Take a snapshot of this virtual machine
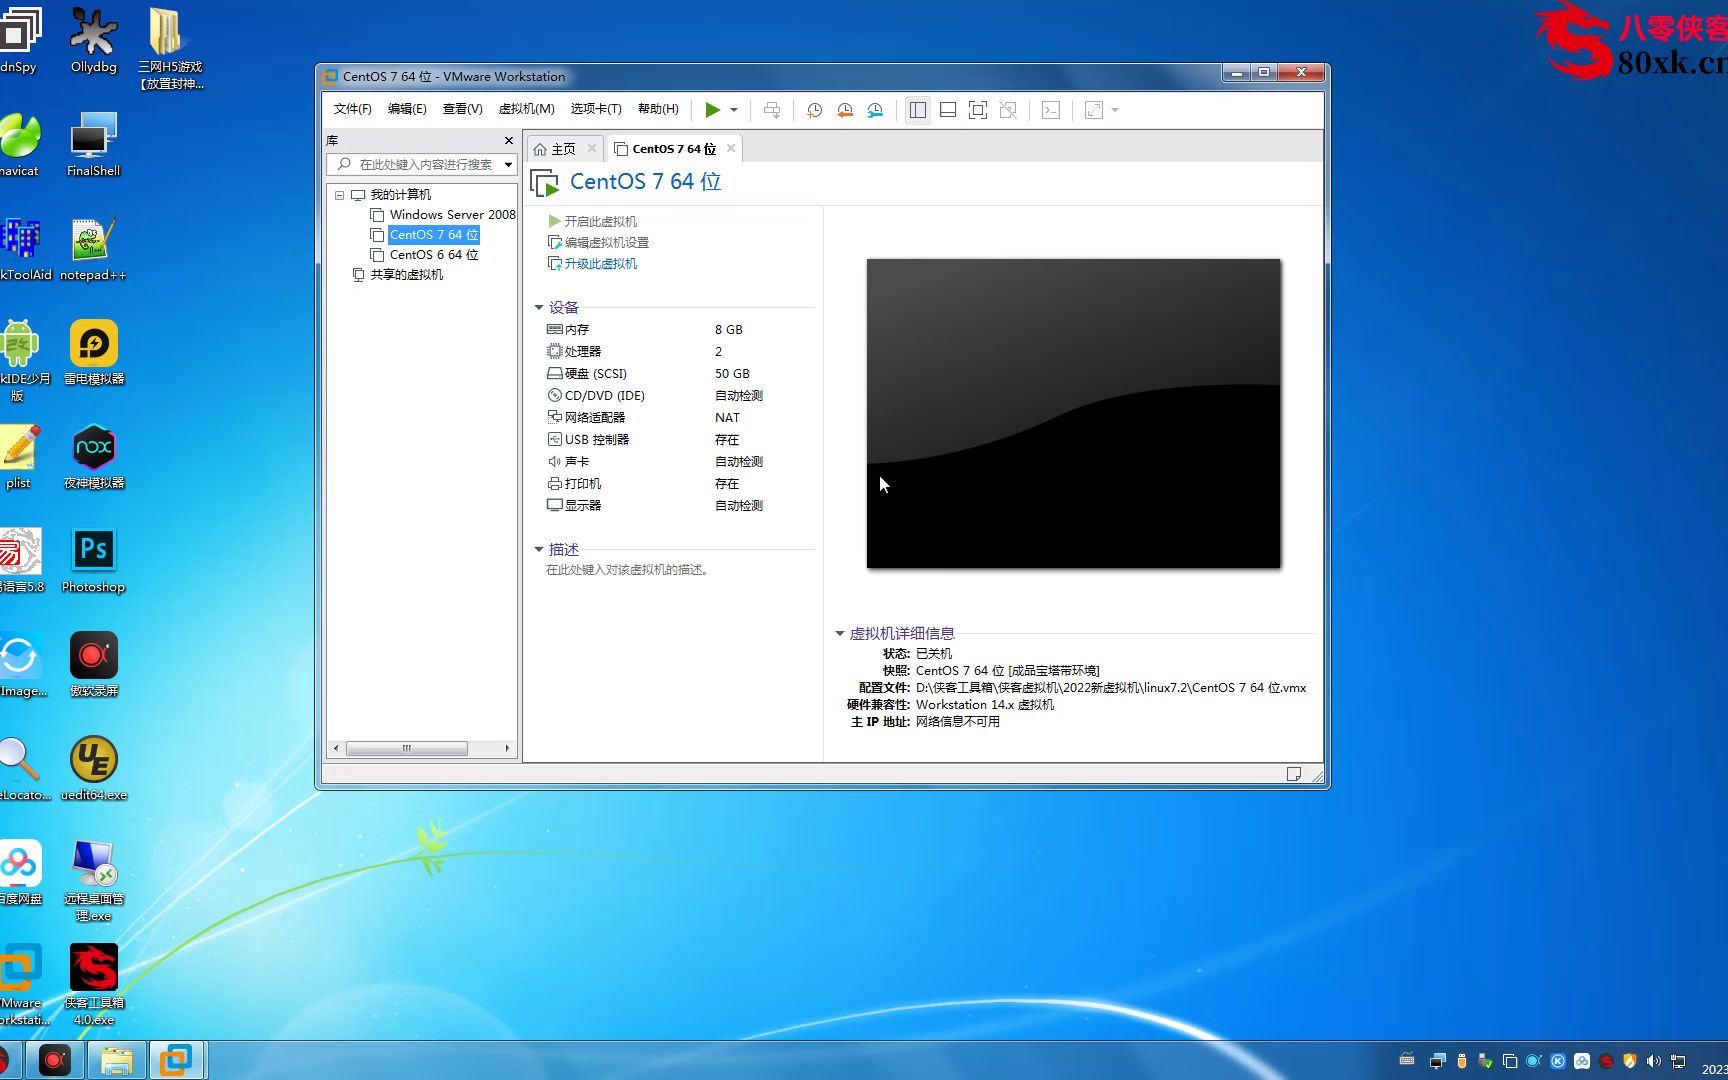Screen dimensions: 1728x1080 point(814,110)
